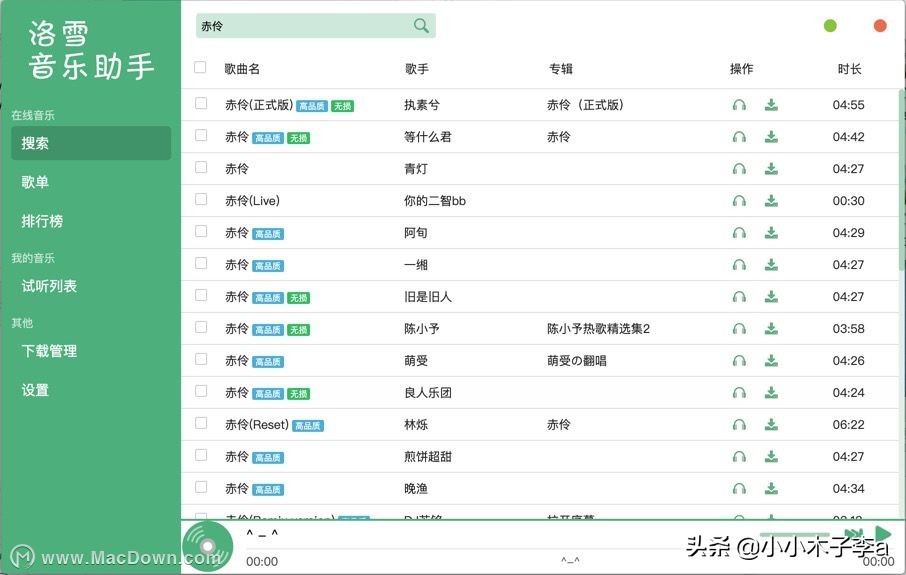Listen to 赤伶(正式版) by 执素兮
Viewport: 906px width, 575px height.
739,105
